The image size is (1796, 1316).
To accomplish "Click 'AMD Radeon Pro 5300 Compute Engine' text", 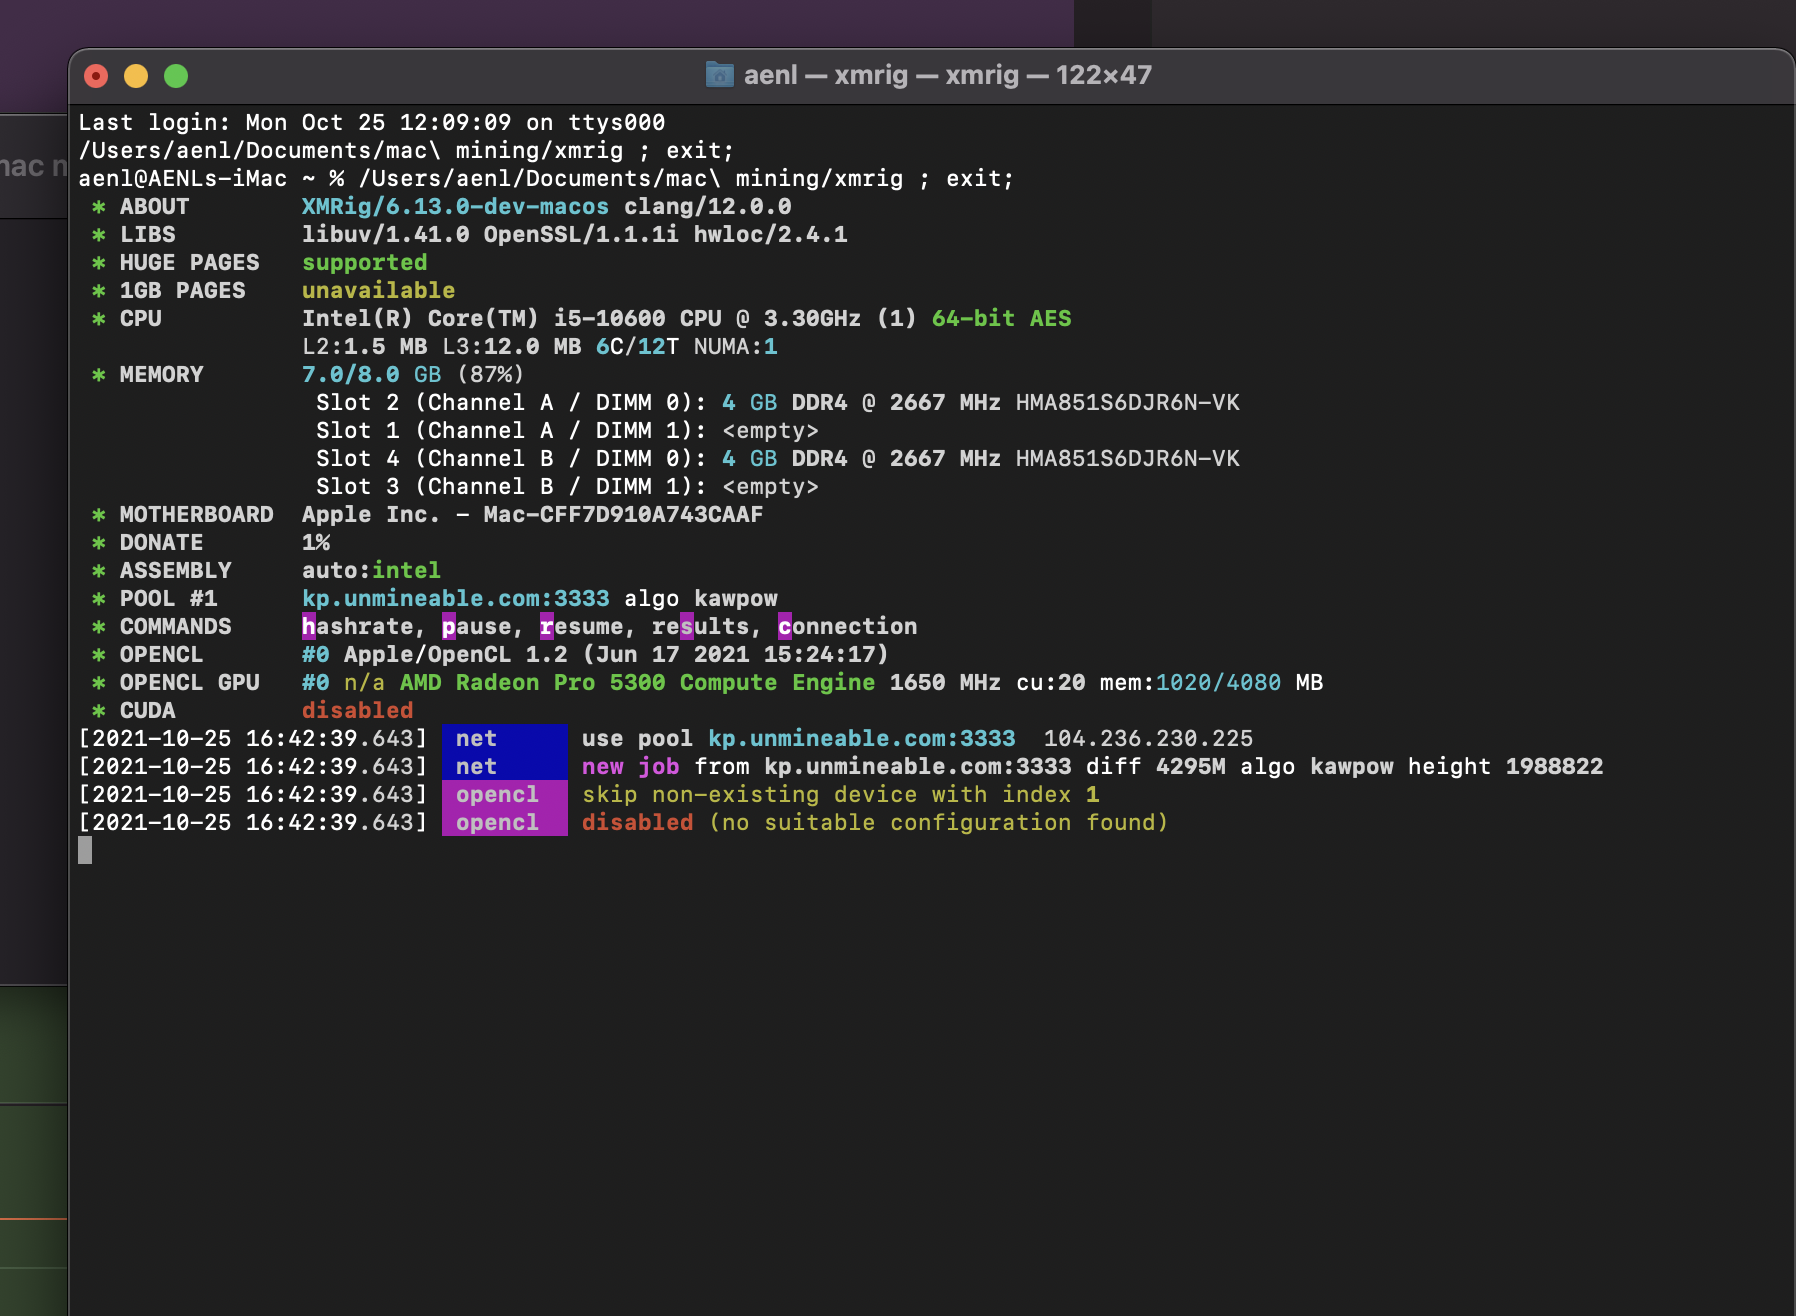I will [x=638, y=683].
